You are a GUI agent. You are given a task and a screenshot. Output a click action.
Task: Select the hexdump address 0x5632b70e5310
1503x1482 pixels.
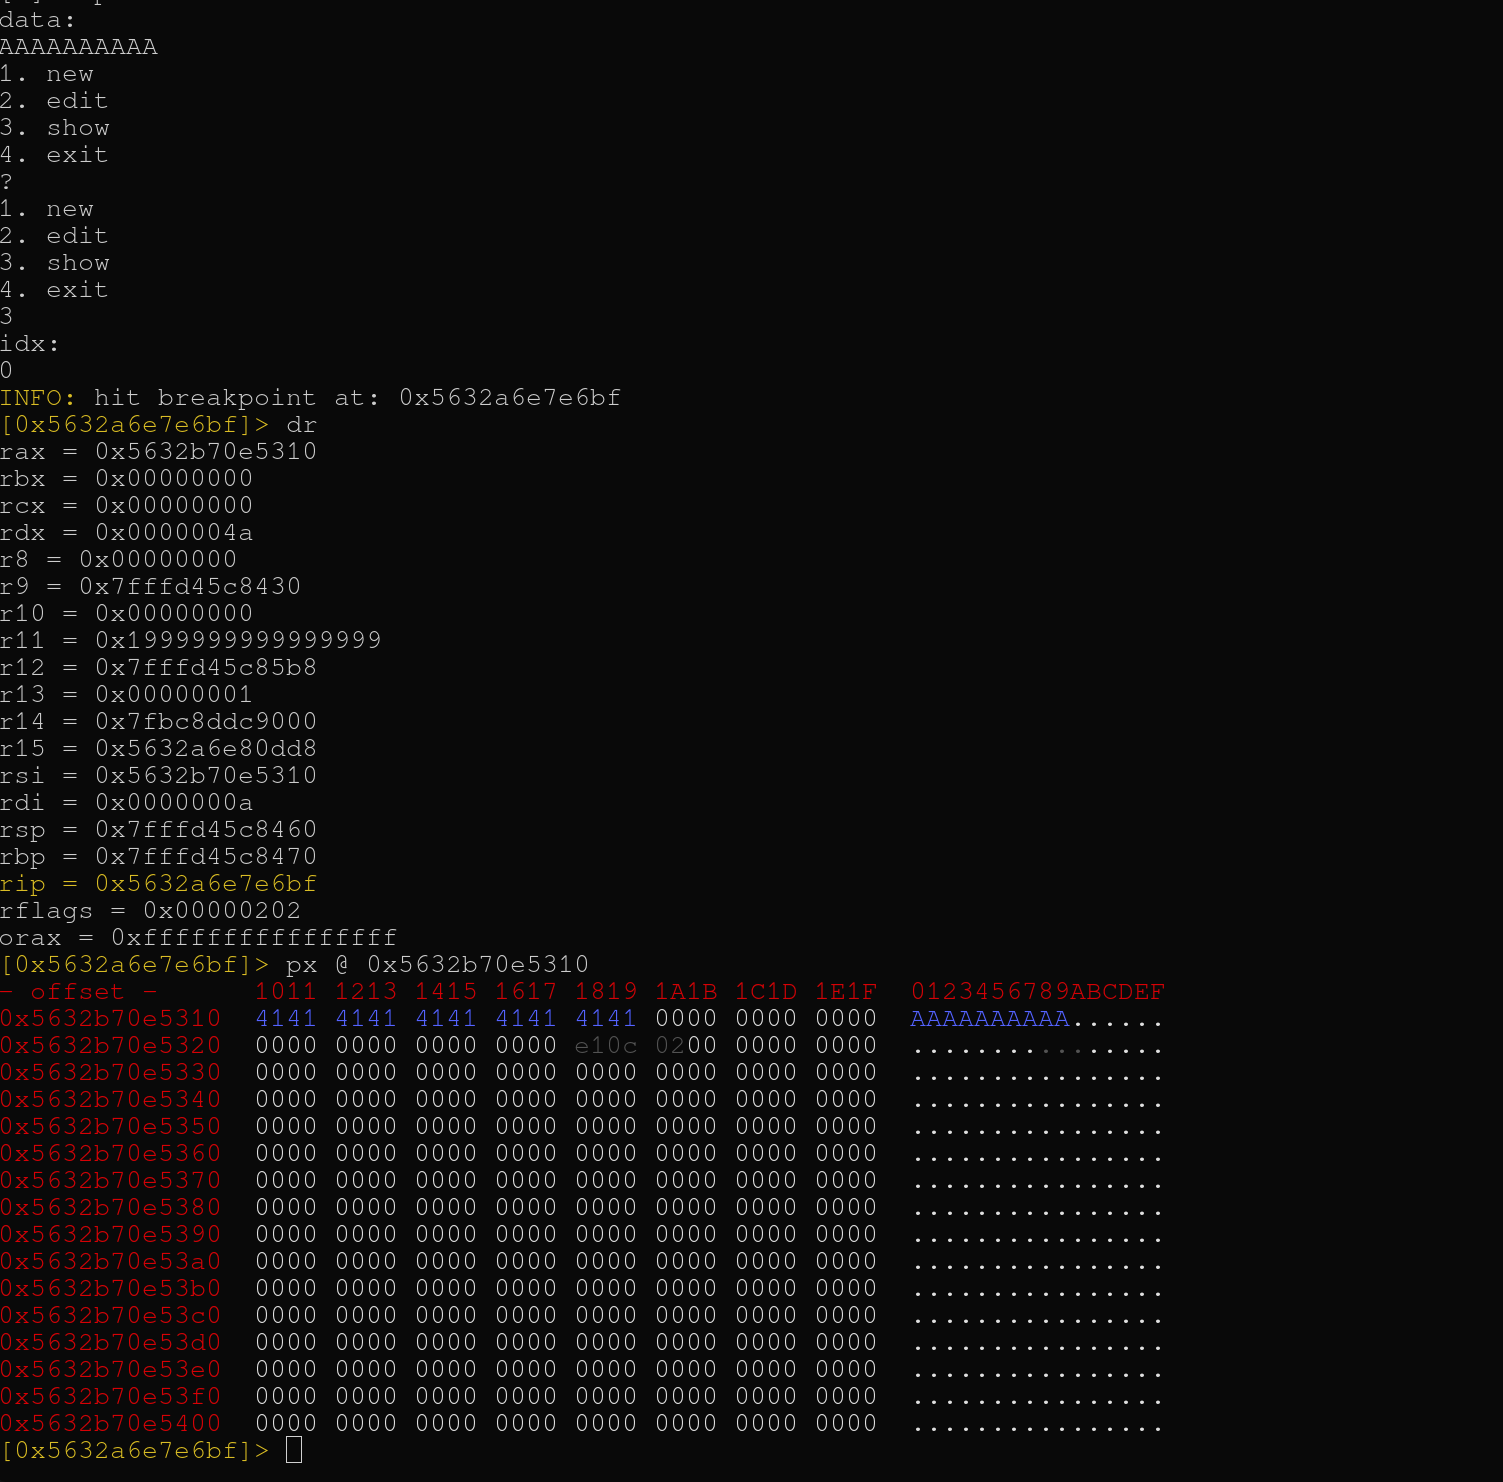pos(110,1019)
